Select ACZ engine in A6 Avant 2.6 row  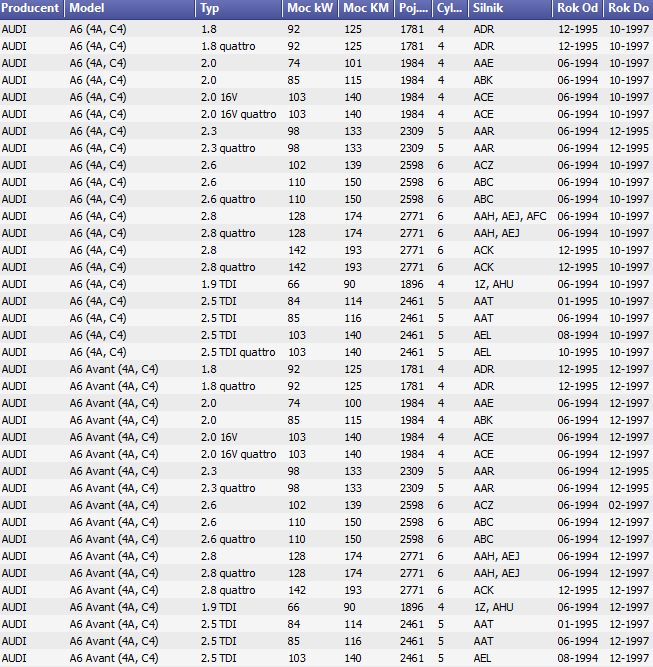[483, 505]
